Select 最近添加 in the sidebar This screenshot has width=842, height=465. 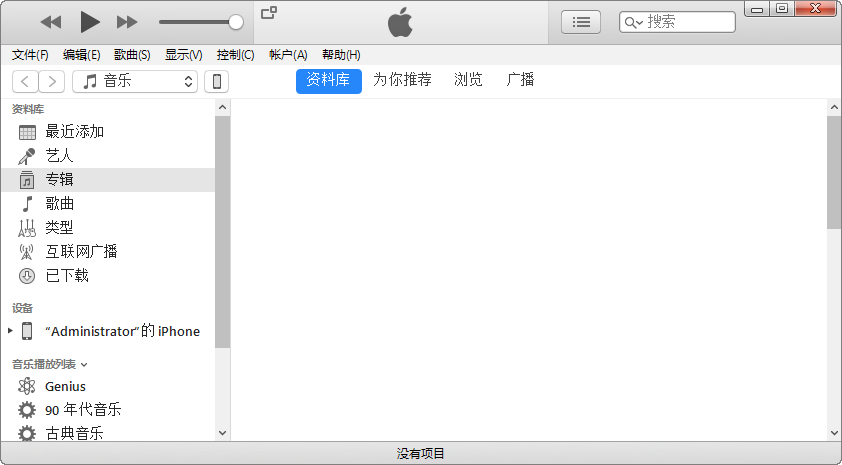click(108, 132)
